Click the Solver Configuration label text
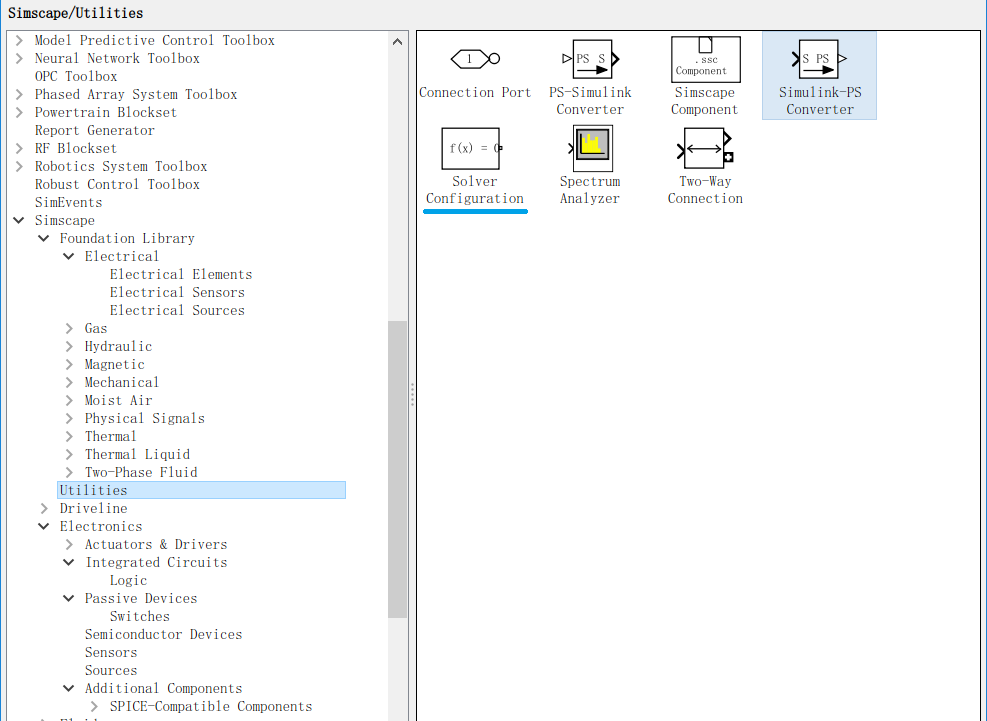The width and height of the screenshot is (987, 721). click(475, 190)
